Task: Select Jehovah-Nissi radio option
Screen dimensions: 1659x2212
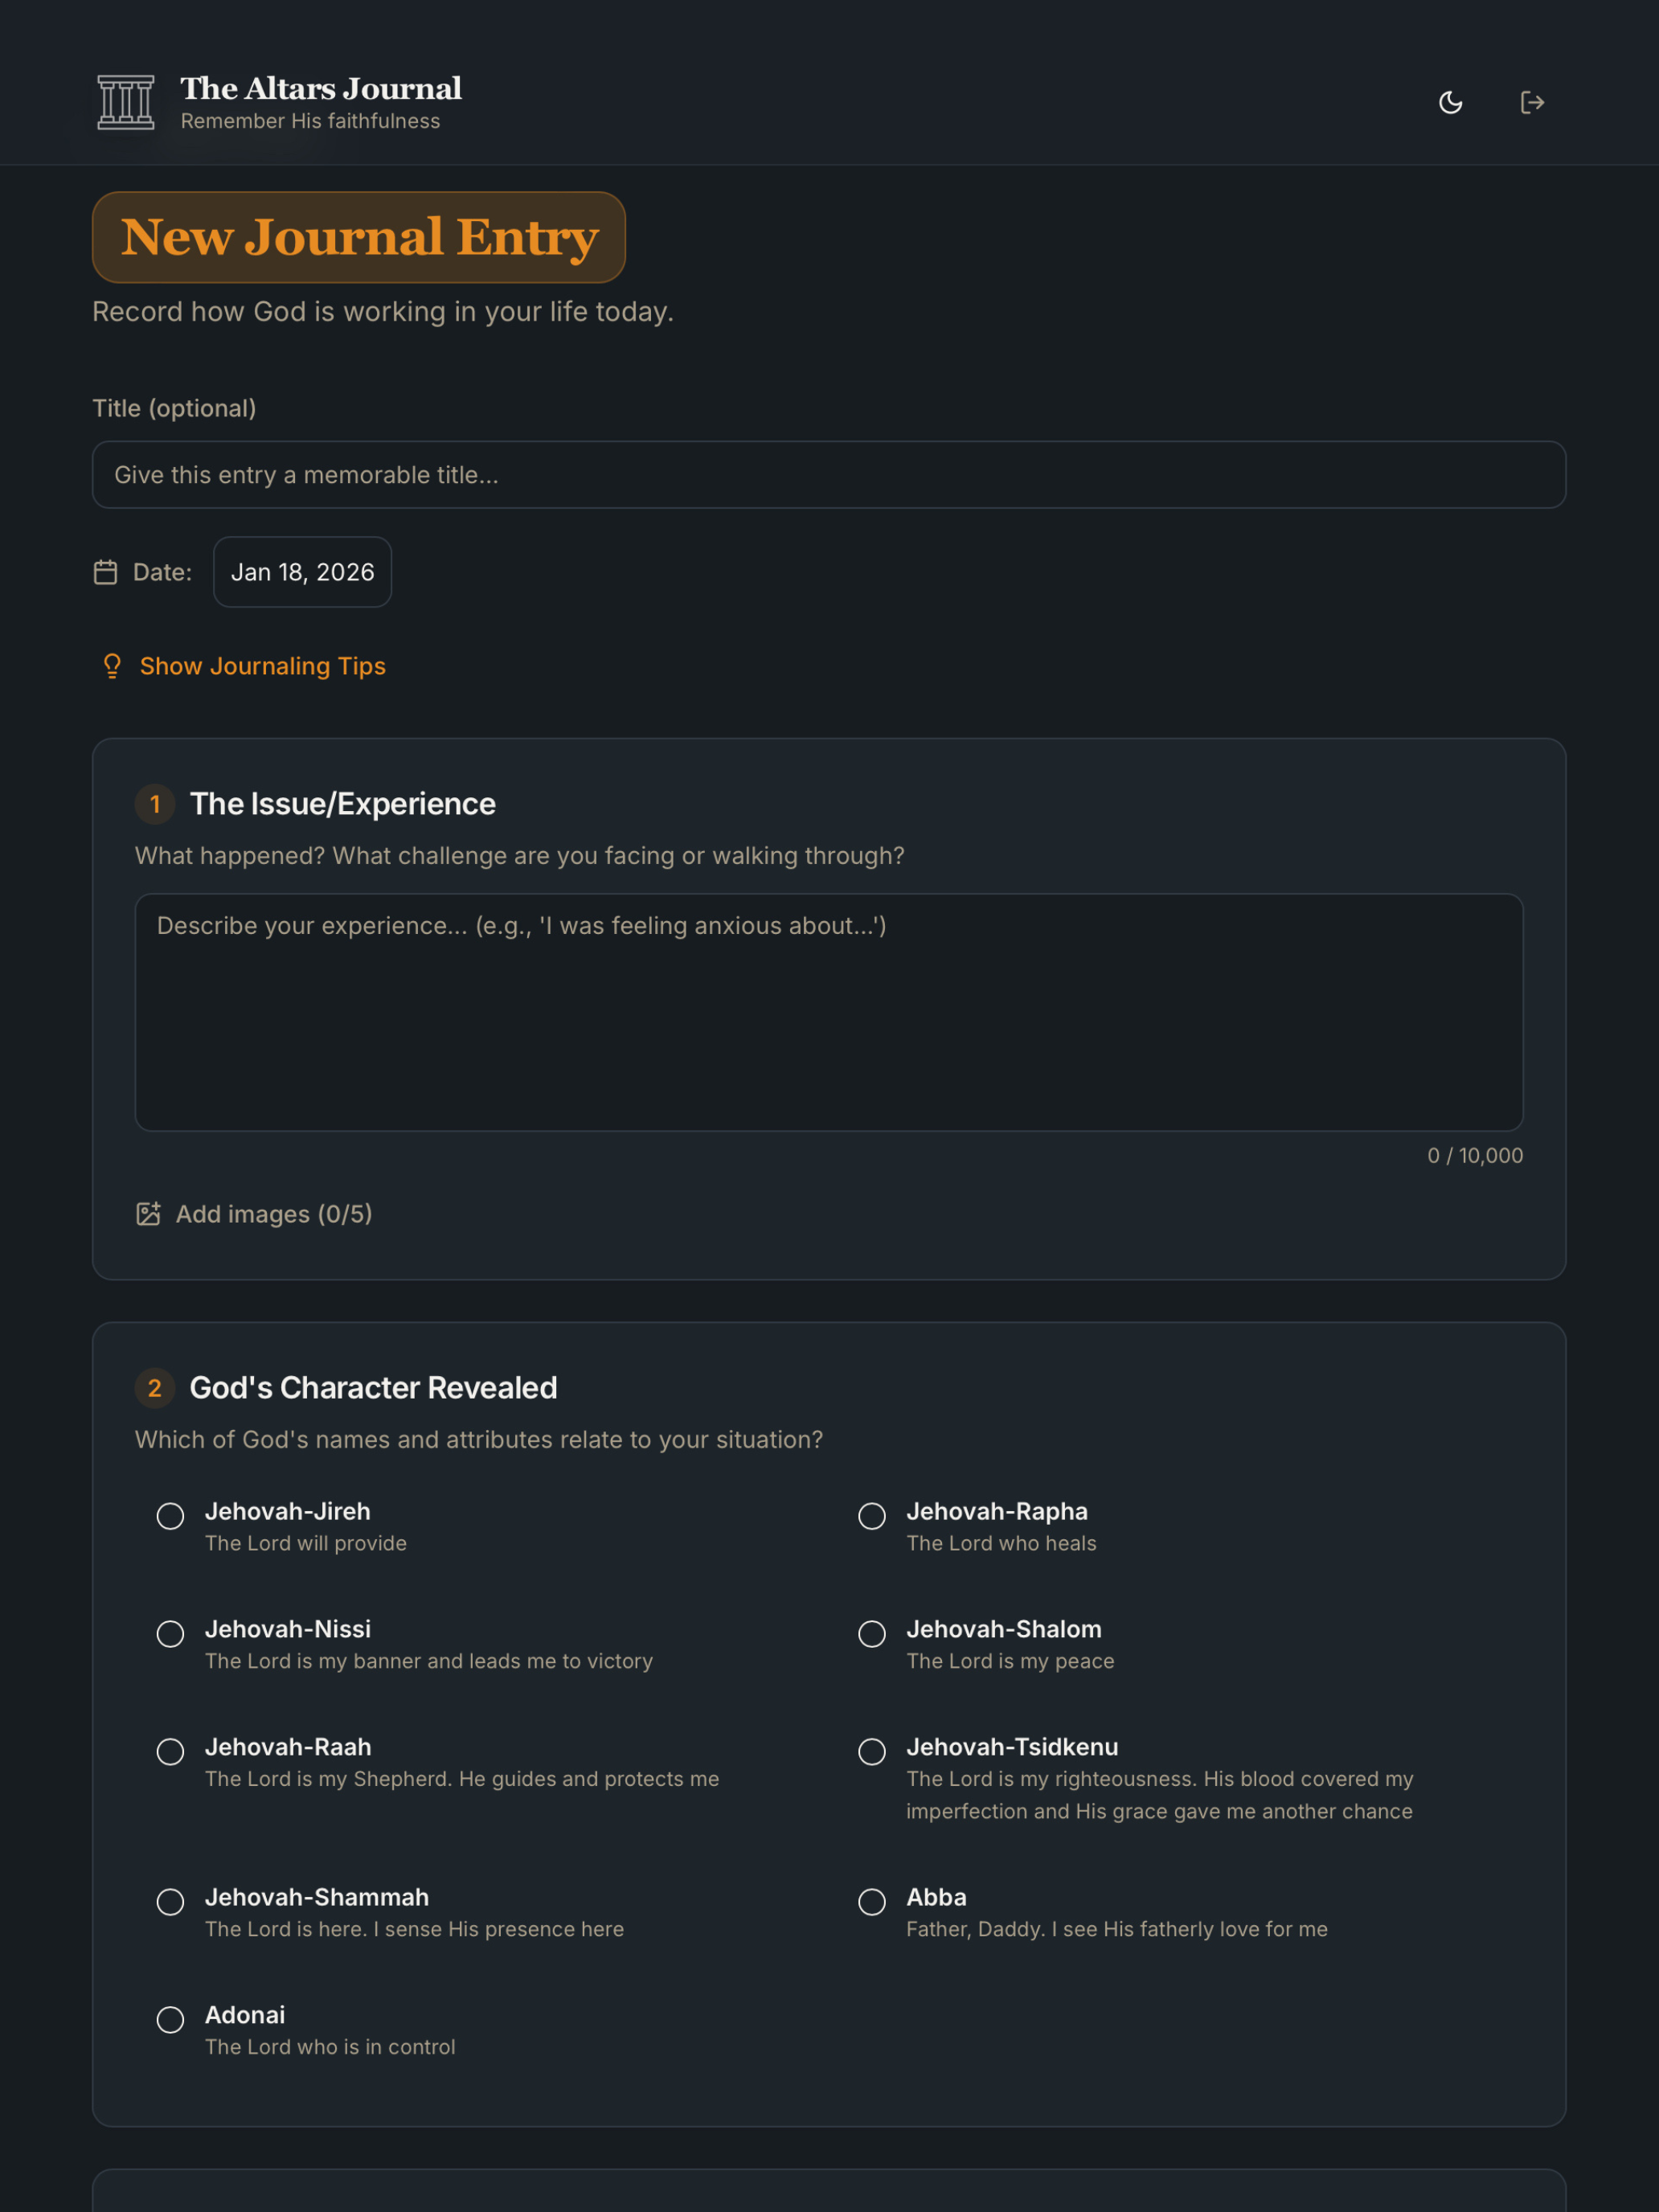Action: [171, 1634]
